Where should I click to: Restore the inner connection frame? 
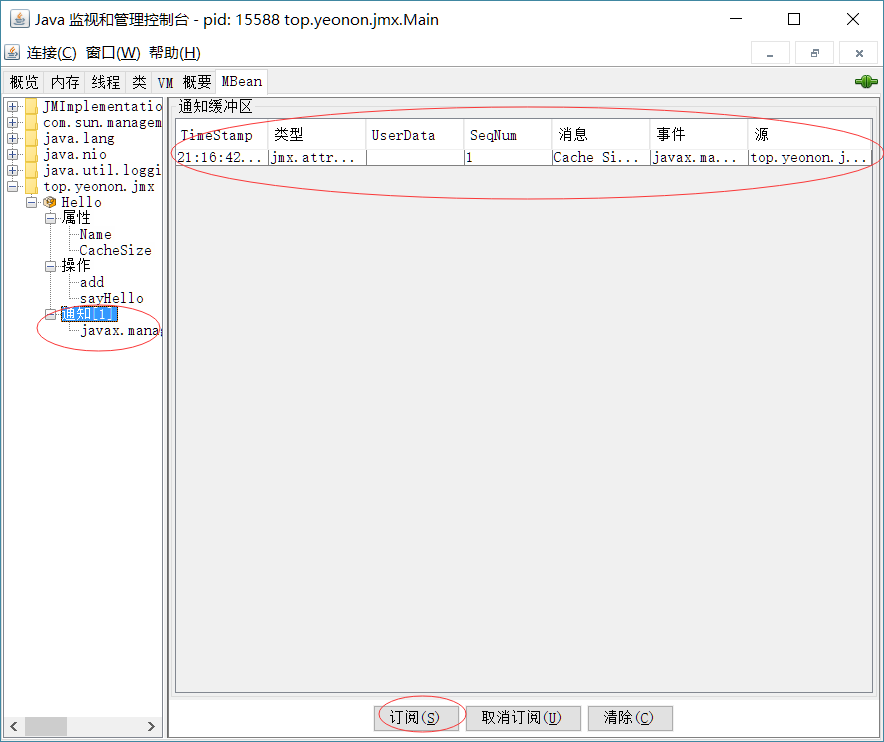pos(814,53)
